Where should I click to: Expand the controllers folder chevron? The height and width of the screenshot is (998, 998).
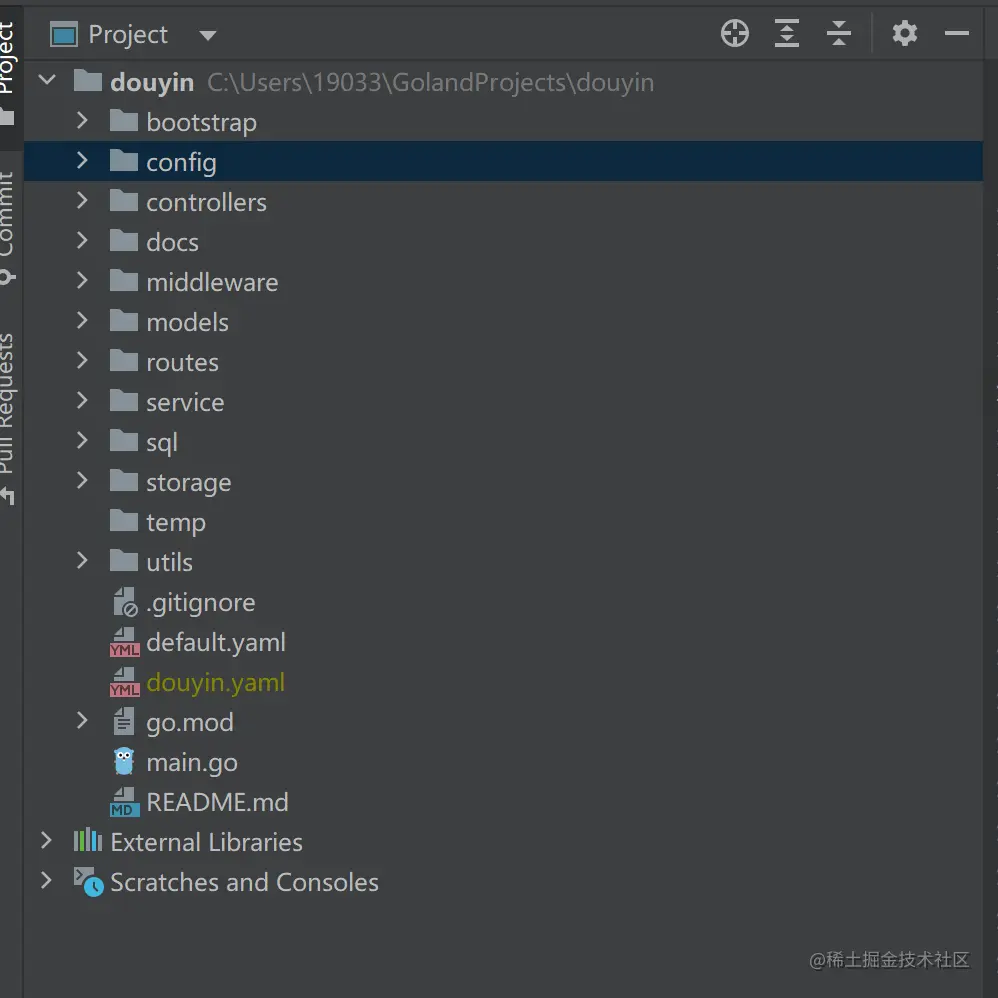click(x=82, y=201)
